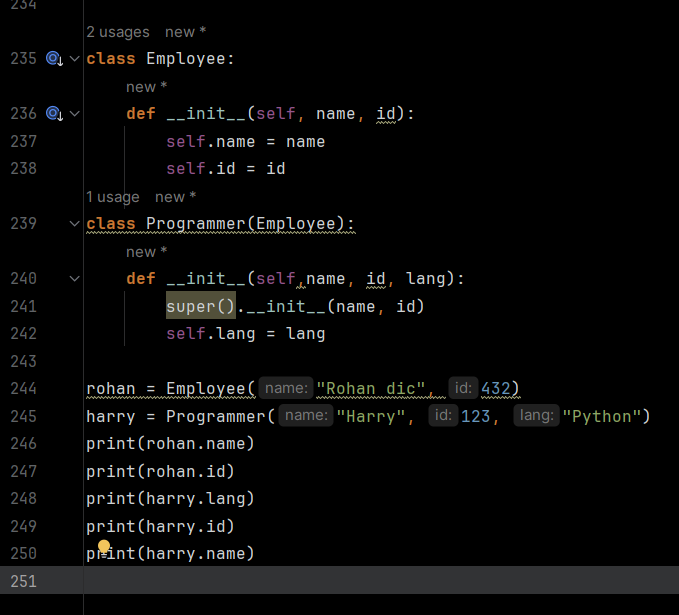Click the 'lang' parameter on line 240
This screenshot has height=615, width=679.
426,279
